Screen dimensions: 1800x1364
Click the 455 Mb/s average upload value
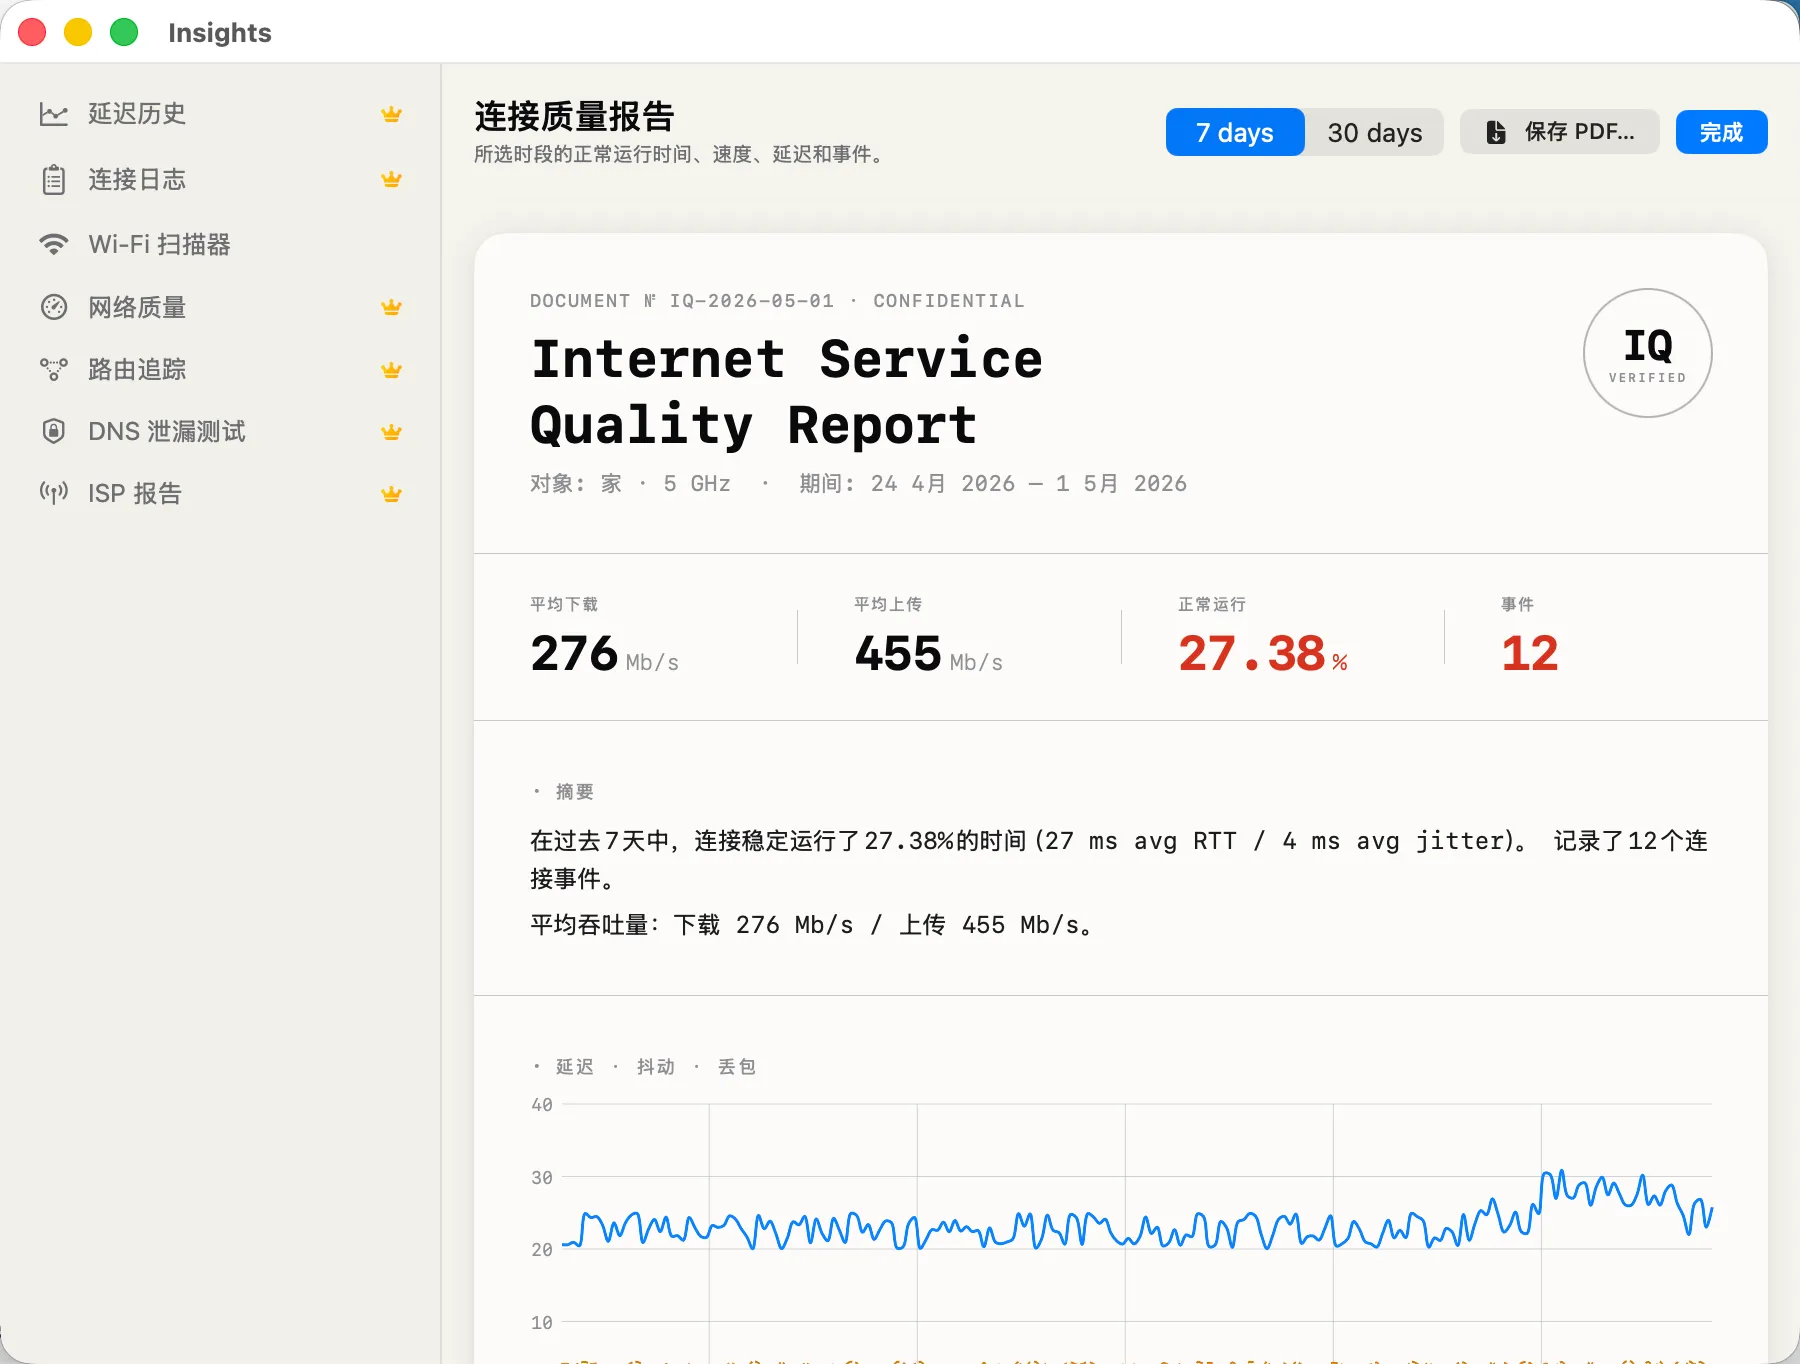pos(928,654)
